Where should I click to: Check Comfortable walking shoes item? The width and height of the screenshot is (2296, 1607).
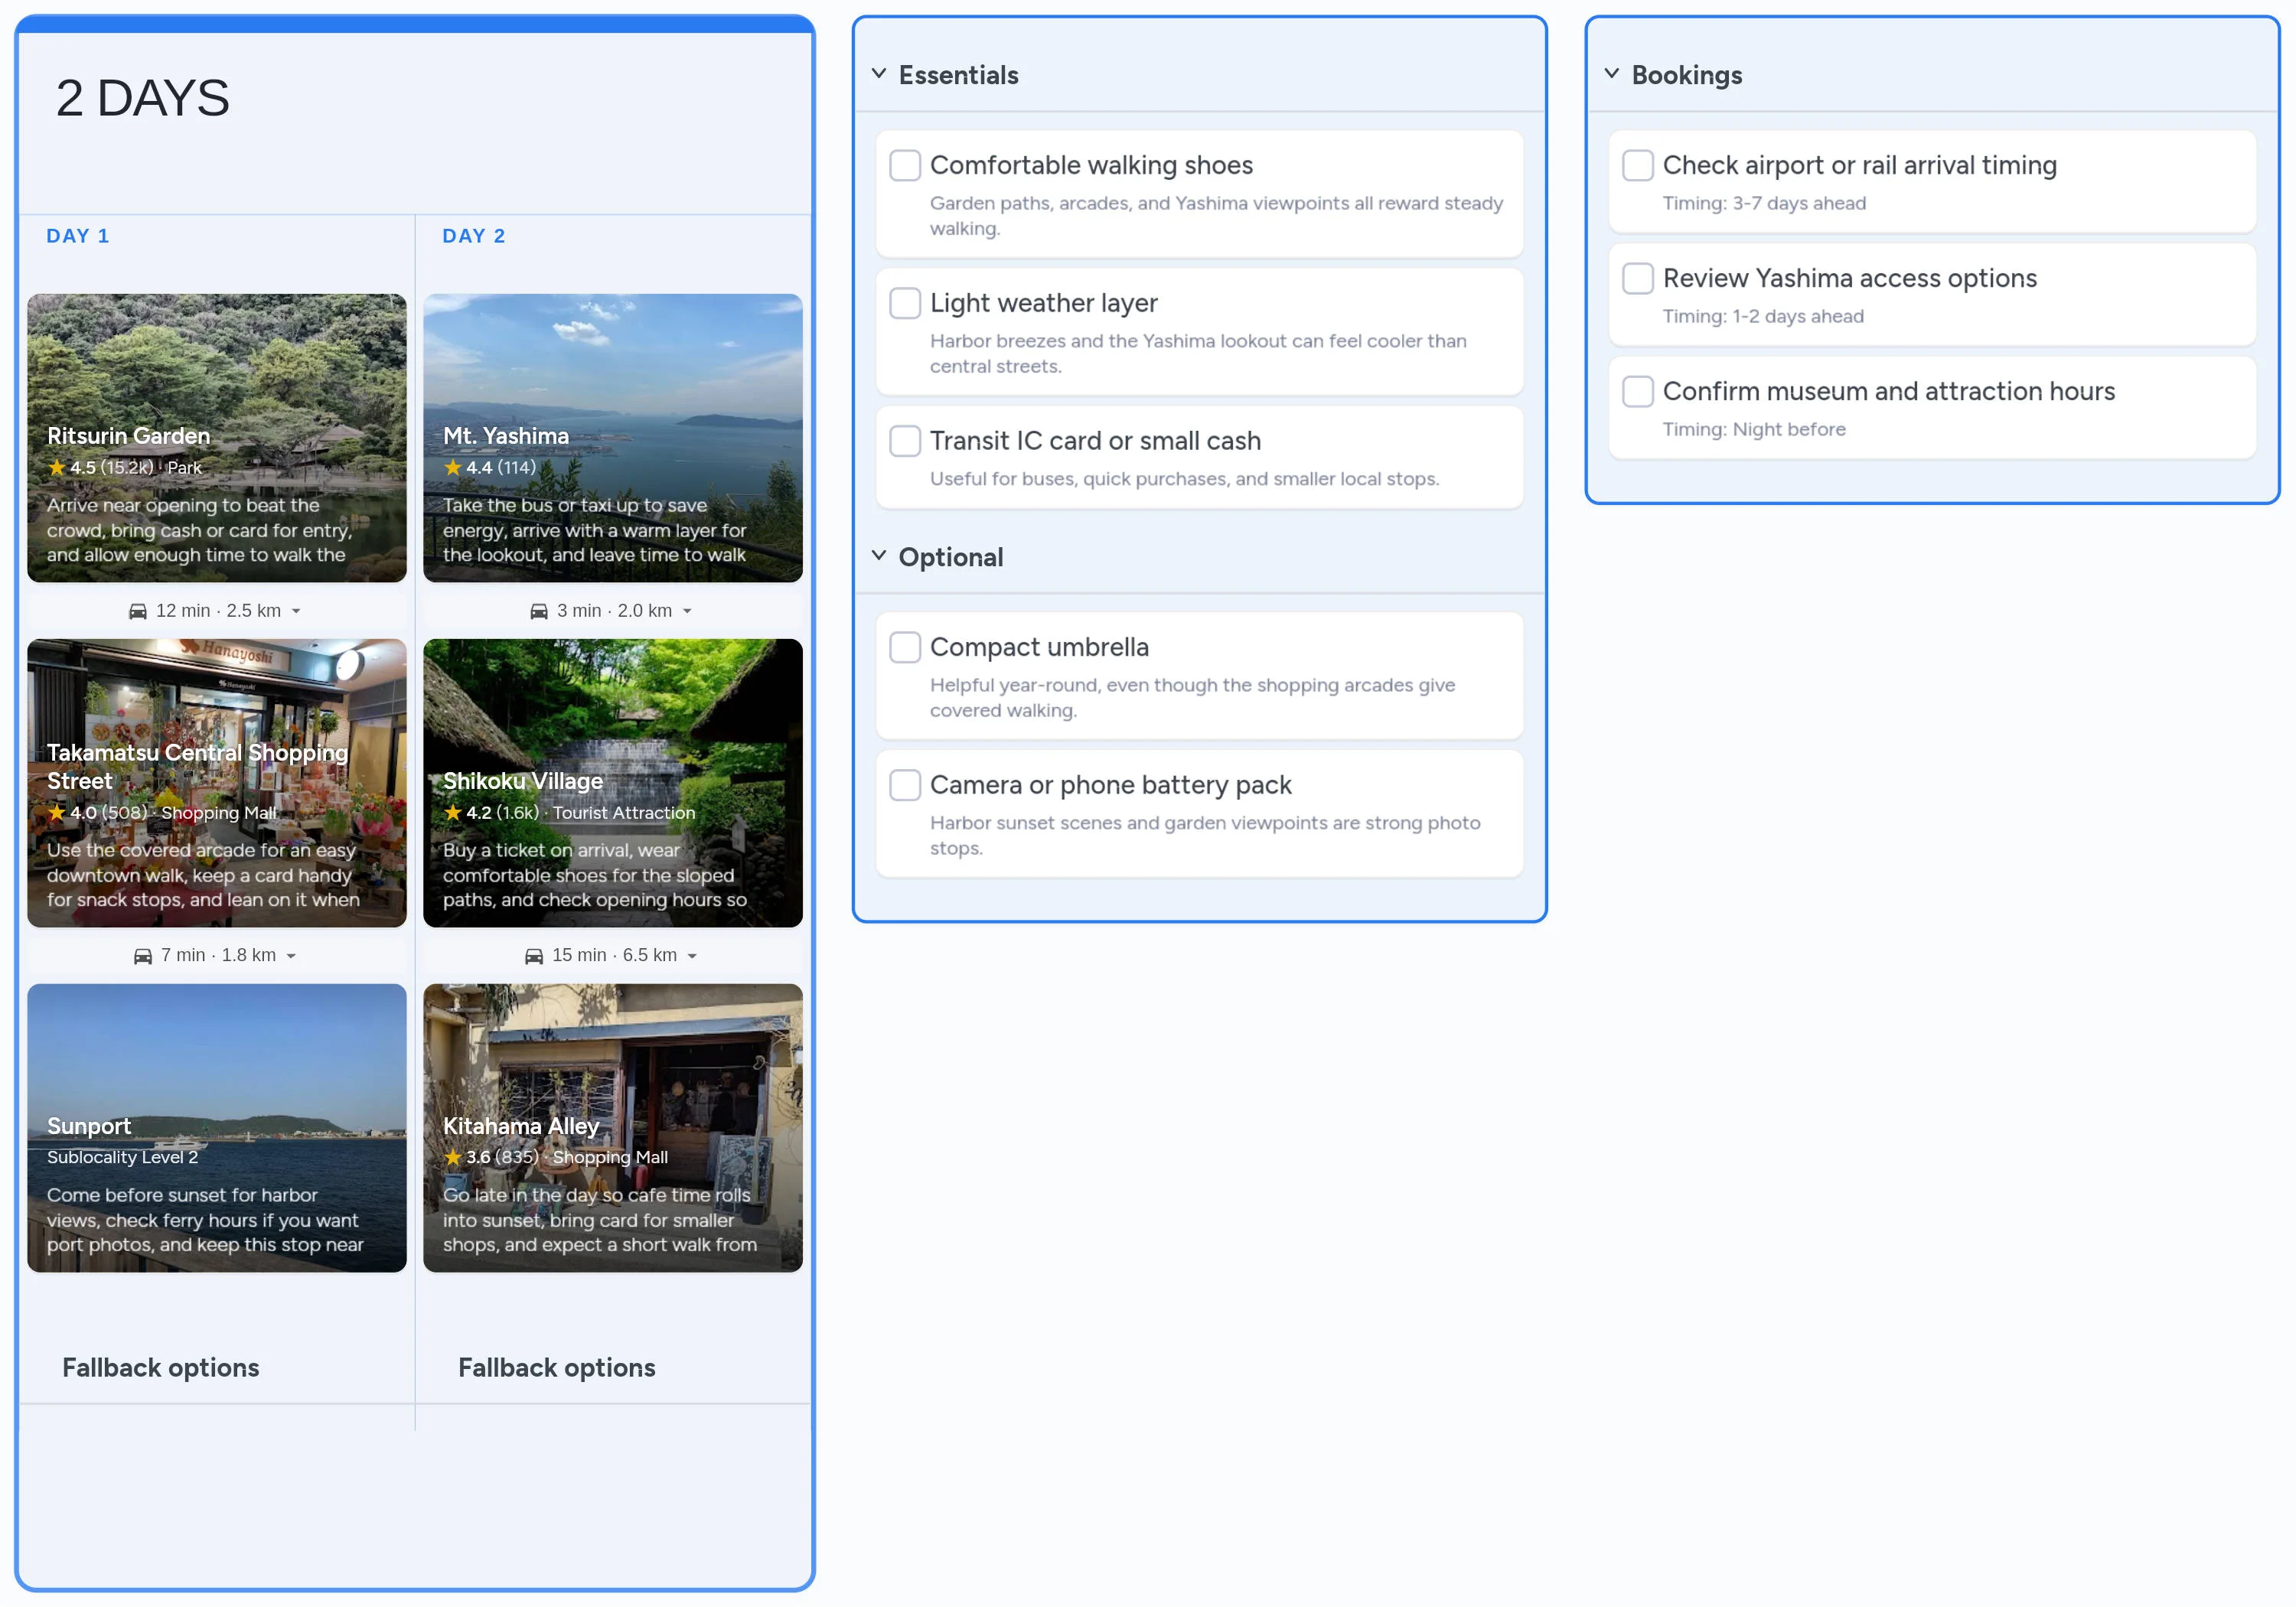[905, 165]
